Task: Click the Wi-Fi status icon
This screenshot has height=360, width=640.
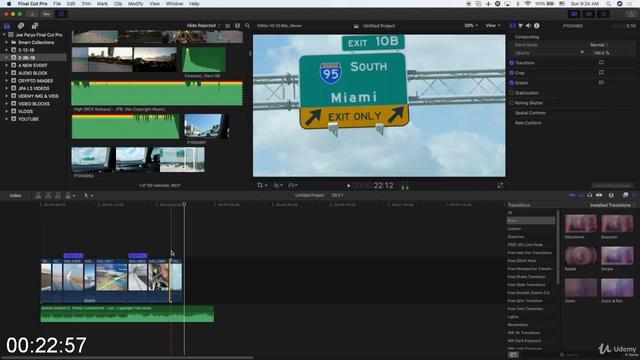Action: [x=528, y=4]
